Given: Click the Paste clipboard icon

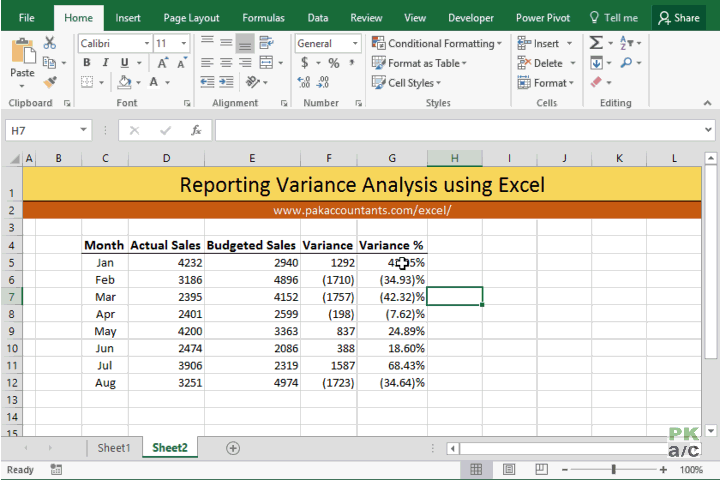Looking at the screenshot, I should coord(22,53).
